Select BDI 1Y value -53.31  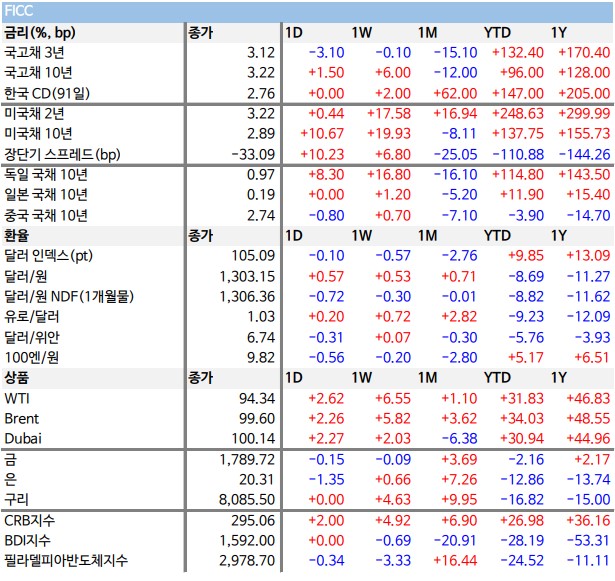(588, 541)
